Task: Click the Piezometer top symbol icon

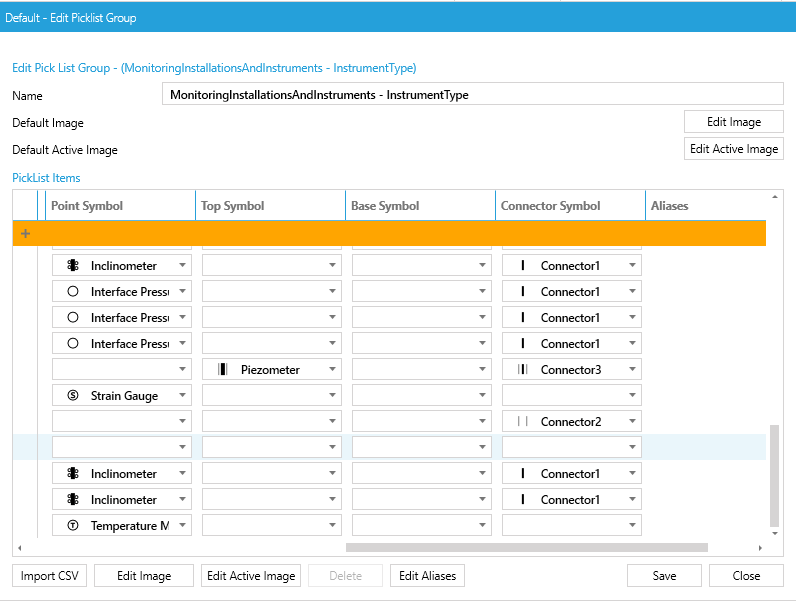Action: coord(222,370)
